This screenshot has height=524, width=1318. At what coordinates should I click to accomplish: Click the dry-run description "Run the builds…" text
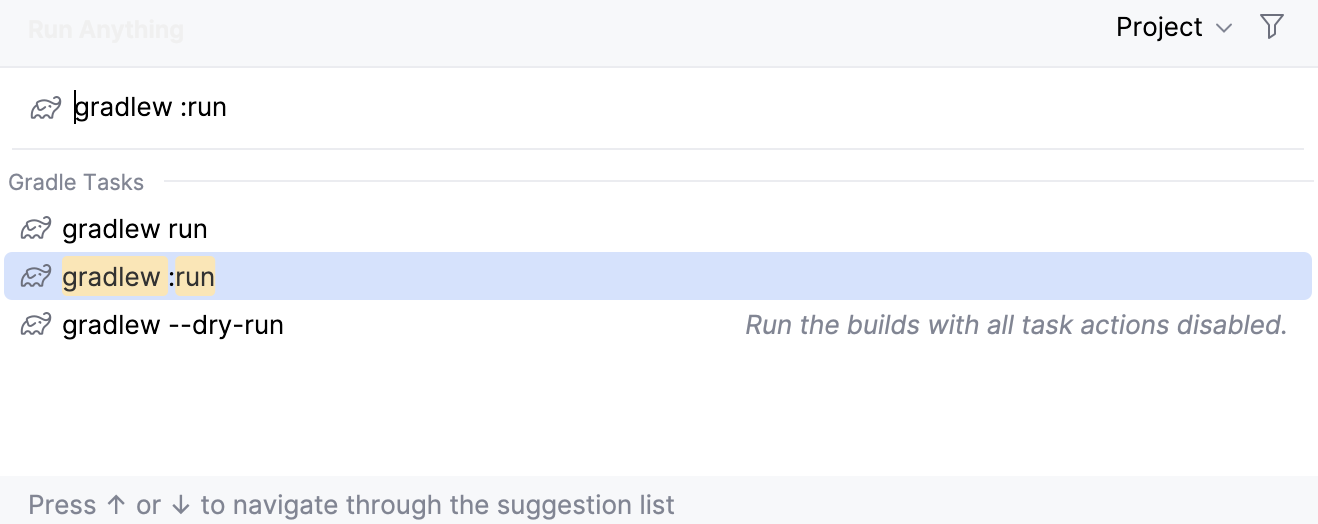(x=1016, y=325)
